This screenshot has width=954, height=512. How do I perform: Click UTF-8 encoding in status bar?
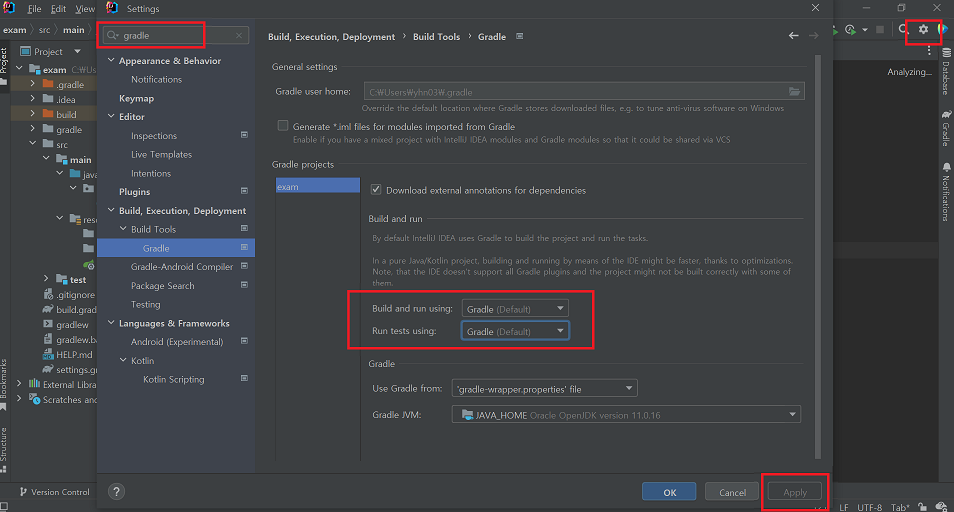[869, 507]
